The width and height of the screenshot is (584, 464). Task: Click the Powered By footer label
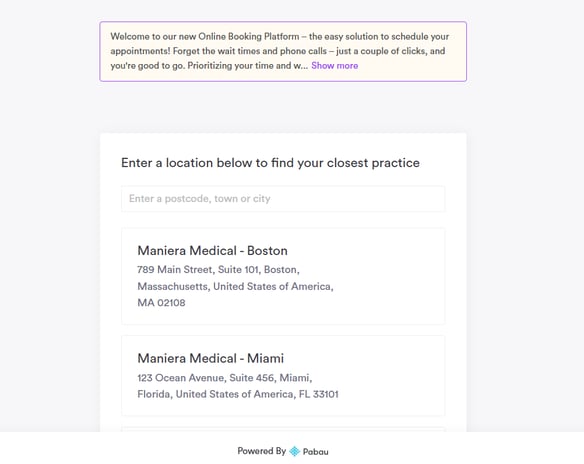click(261, 451)
